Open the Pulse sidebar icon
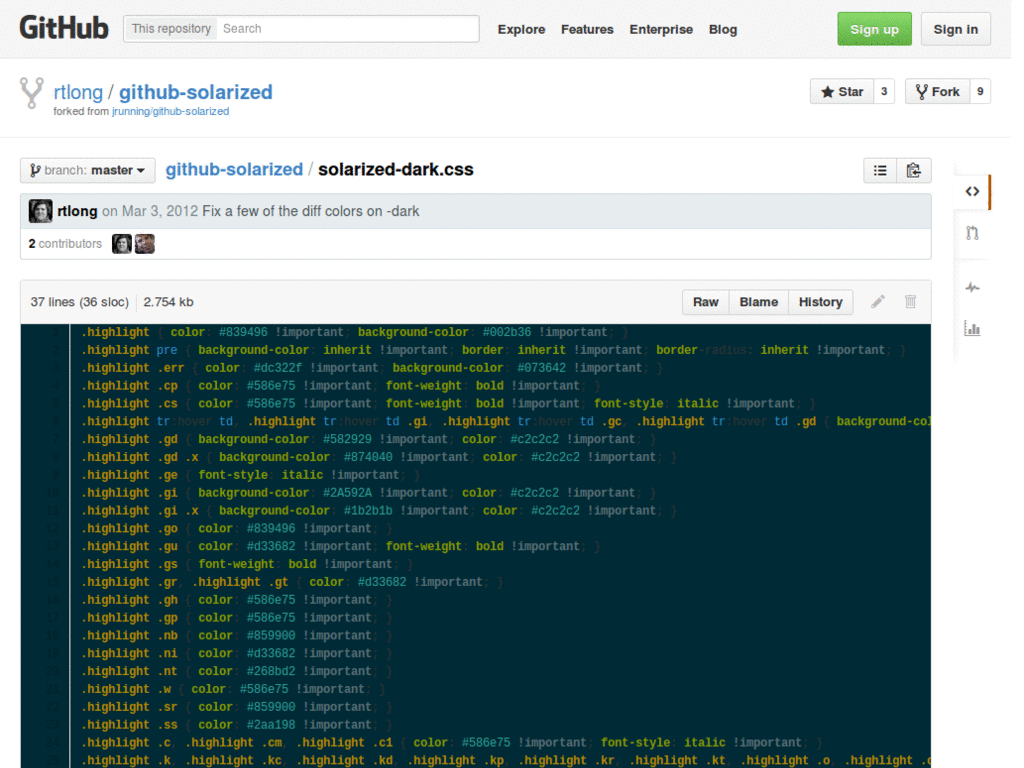1024x768 pixels. point(972,287)
